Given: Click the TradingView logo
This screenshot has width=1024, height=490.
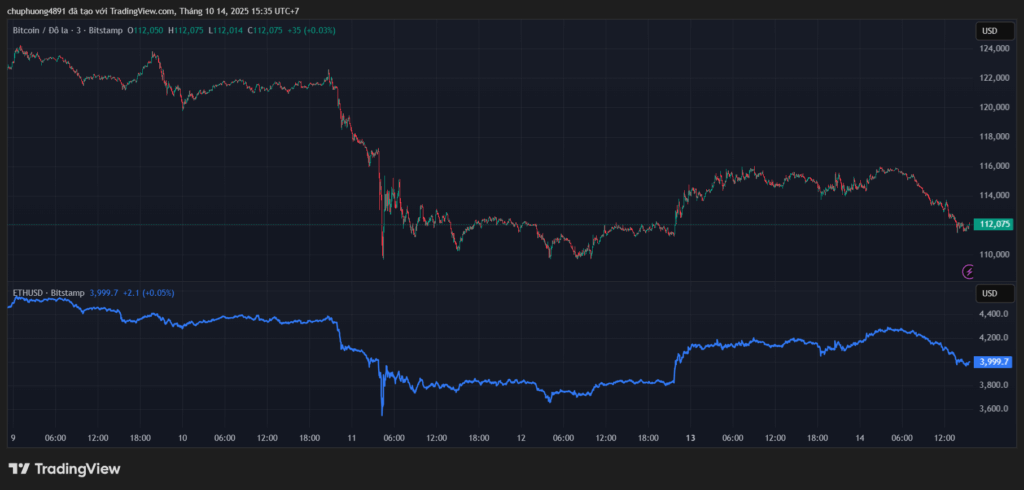Looking at the screenshot, I should tap(64, 468).
